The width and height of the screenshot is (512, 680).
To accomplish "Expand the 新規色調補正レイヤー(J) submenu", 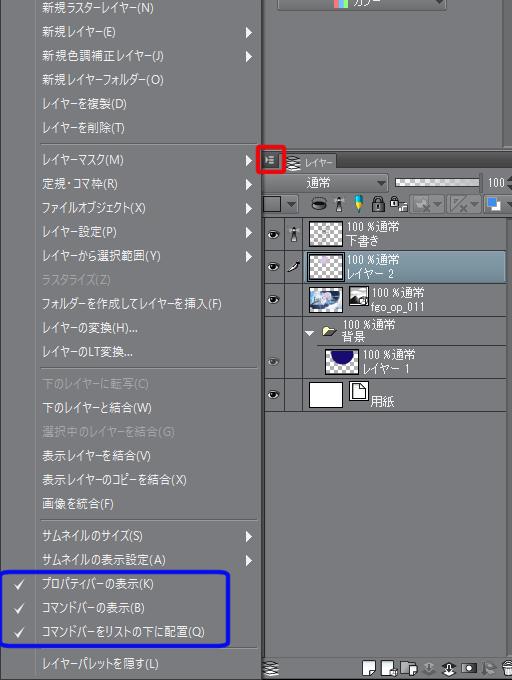I will coord(248,56).
